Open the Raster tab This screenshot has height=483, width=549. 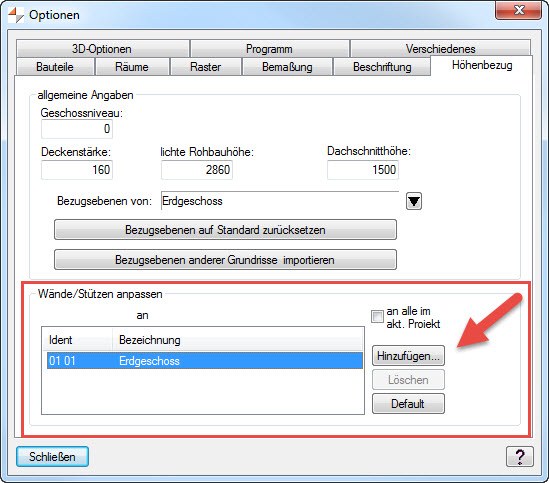point(206,67)
